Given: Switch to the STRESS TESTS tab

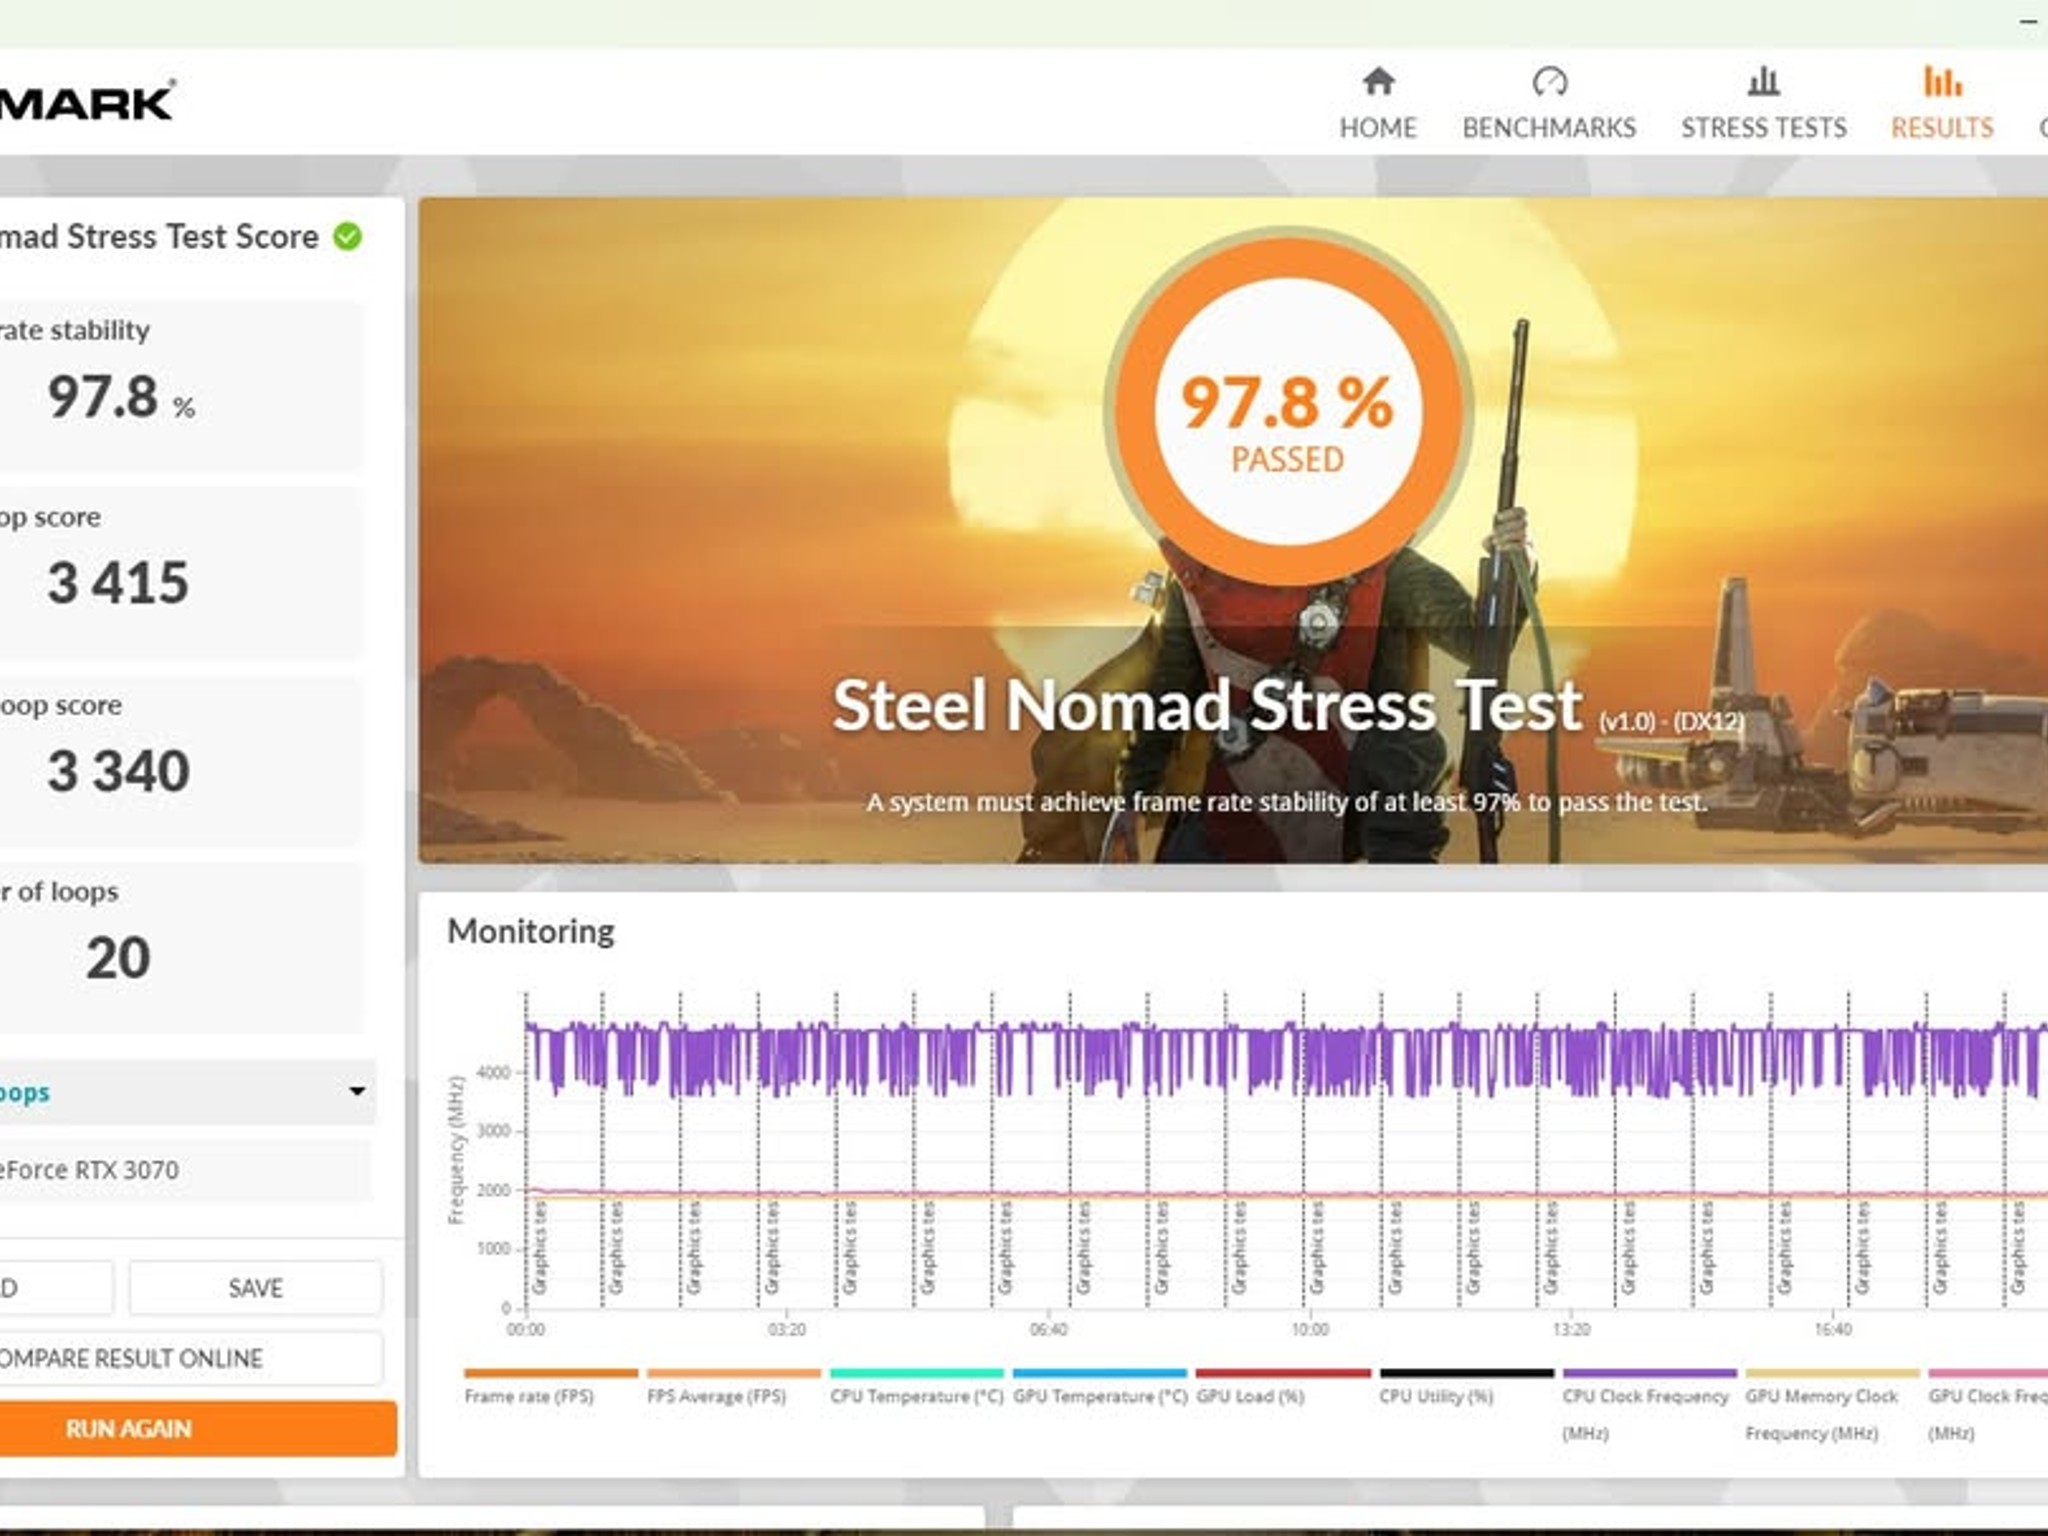Looking at the screenshot, I should pos(1763,128).
